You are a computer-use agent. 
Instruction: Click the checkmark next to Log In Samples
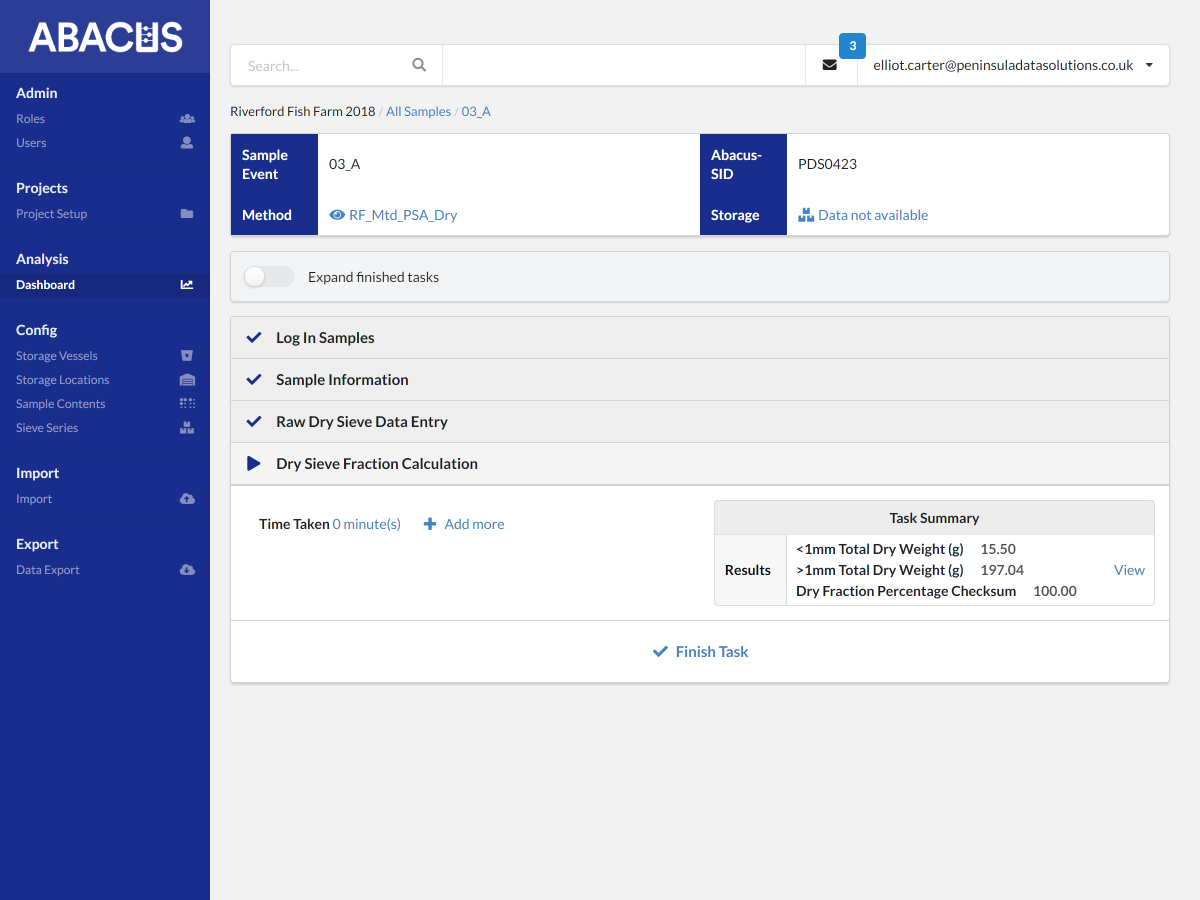tap(254, 338)
